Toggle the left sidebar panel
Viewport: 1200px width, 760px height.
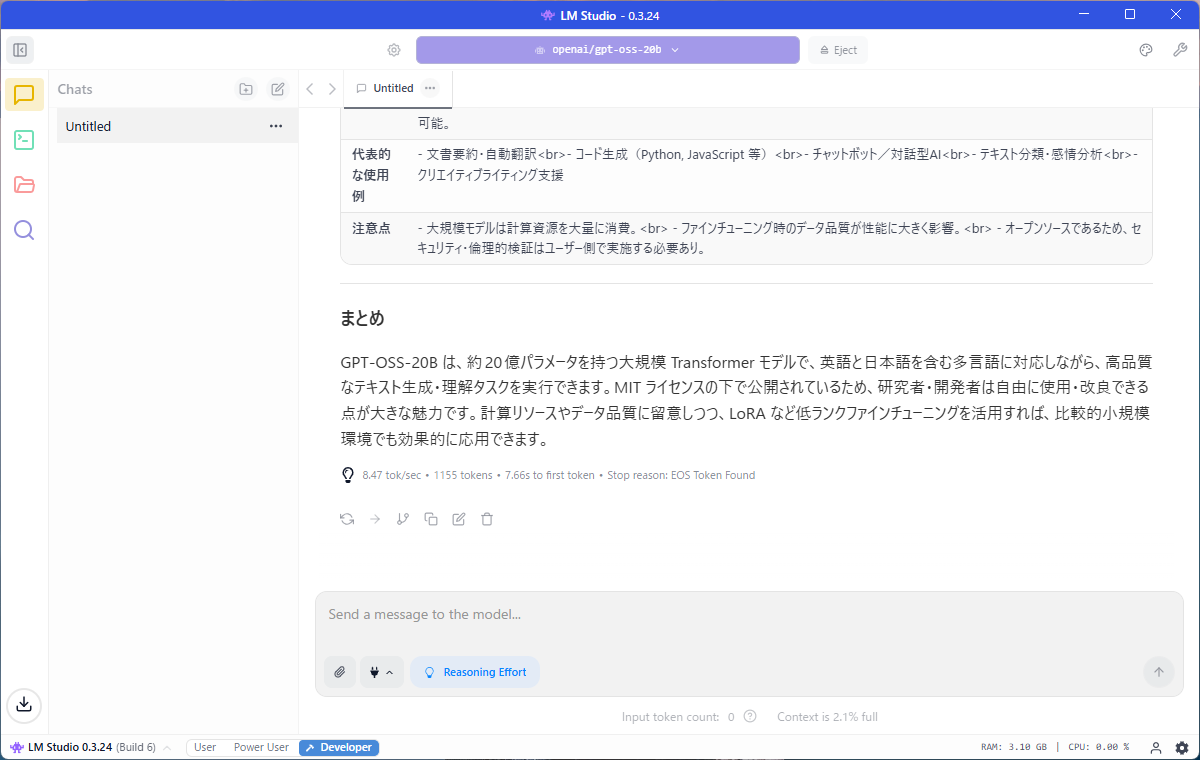coord(19,50)
